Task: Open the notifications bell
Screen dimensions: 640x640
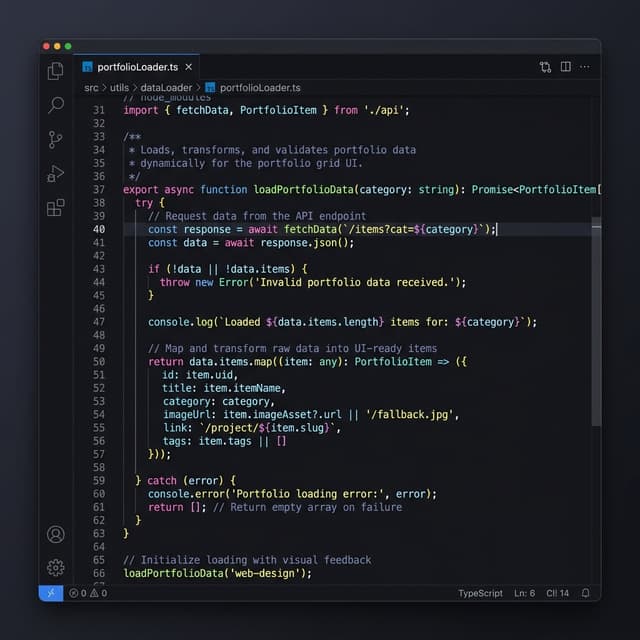Action: (585, 593)
